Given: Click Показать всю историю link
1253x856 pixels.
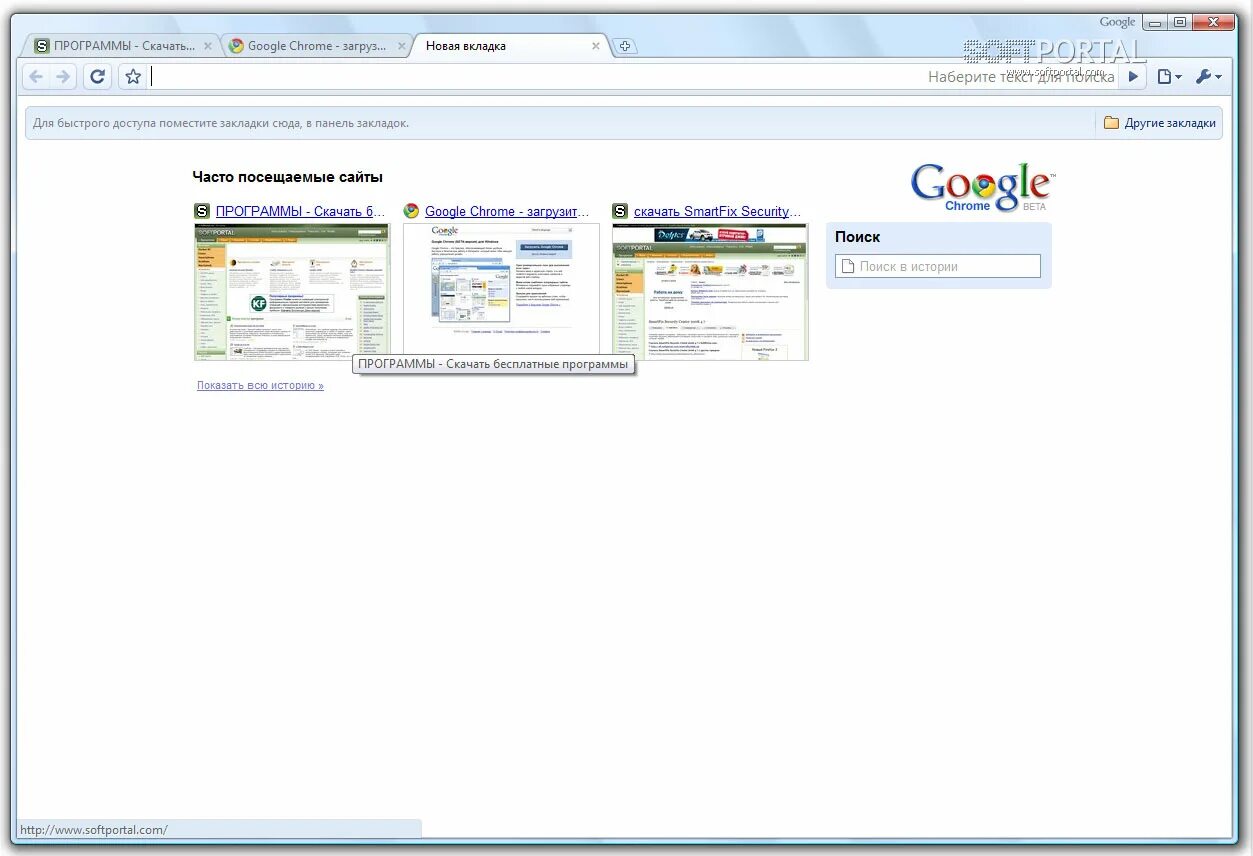Looking at the screenshot, I should (x=260, y=385).
